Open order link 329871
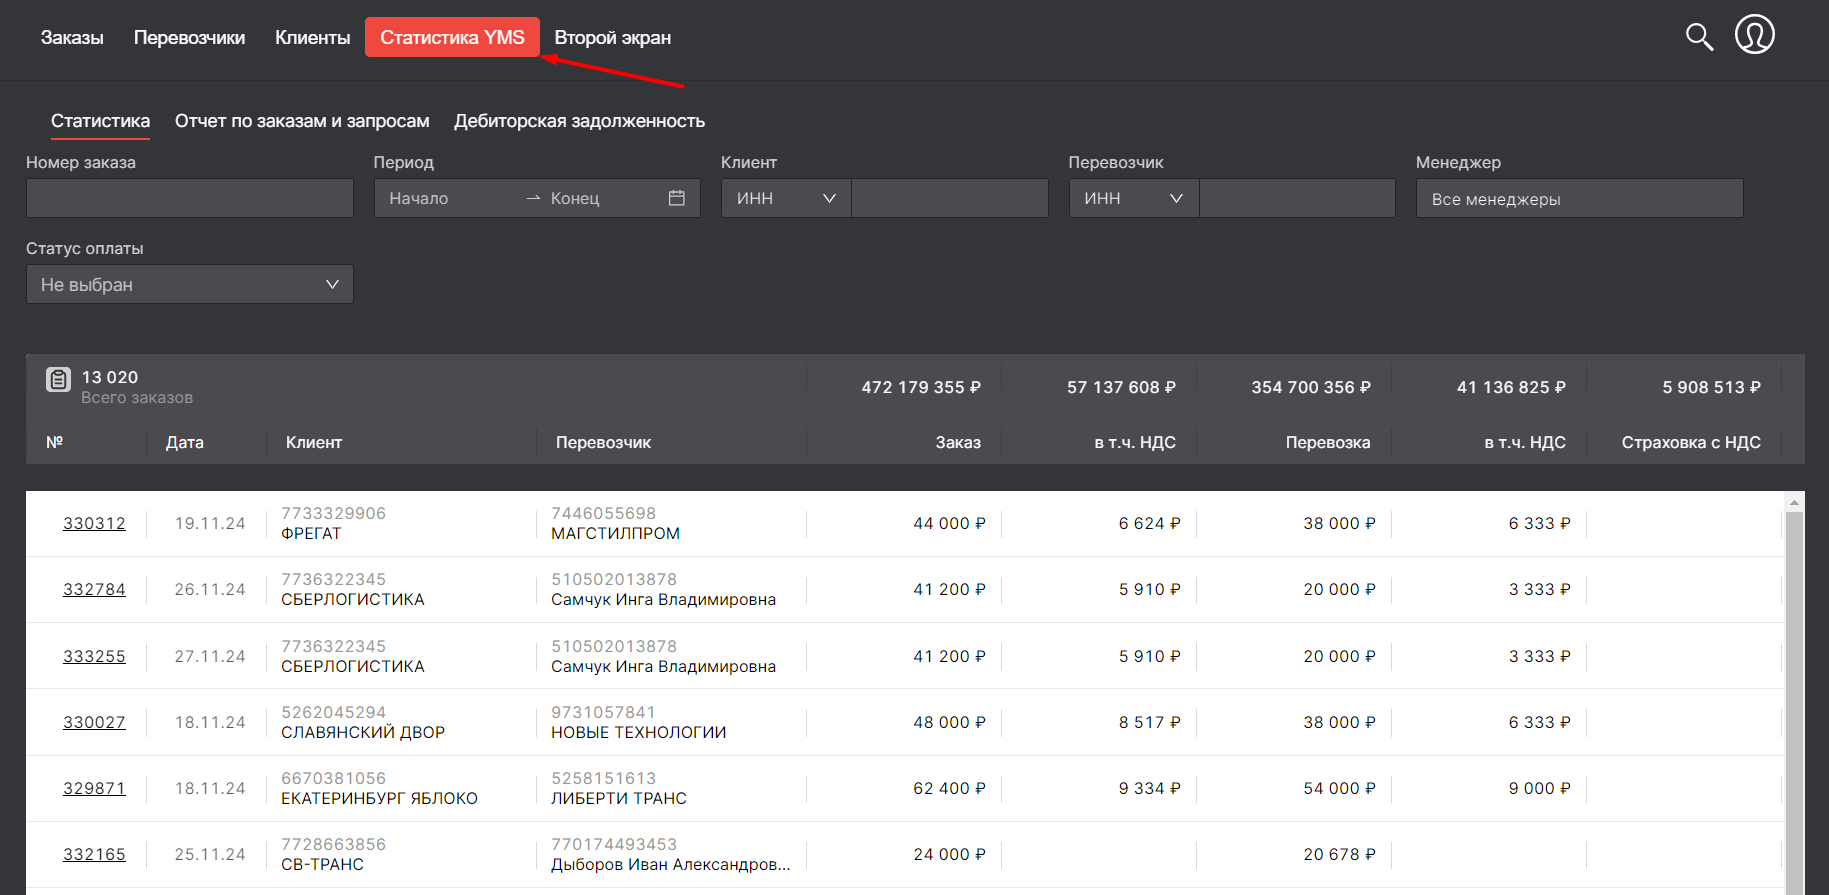This screenshot has height=895, width=1829. click(x=94, y=788)
